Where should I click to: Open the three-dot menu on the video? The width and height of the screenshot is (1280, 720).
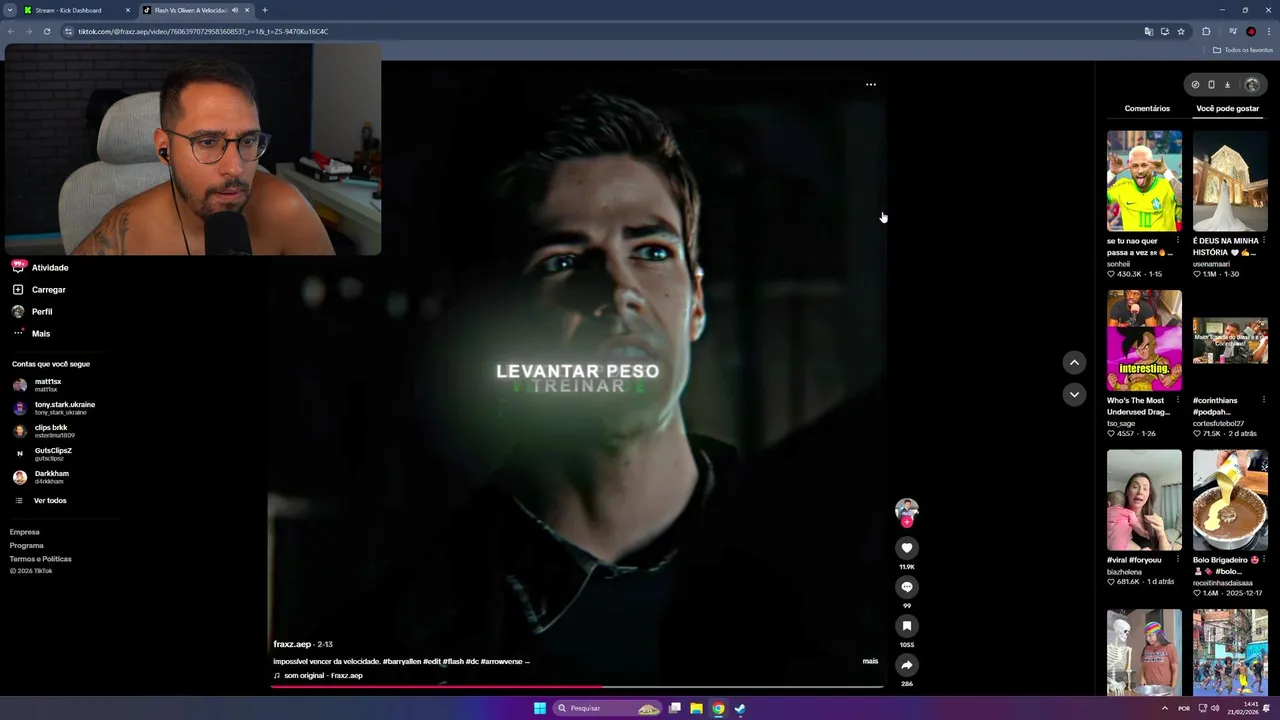tap(871, 85)
